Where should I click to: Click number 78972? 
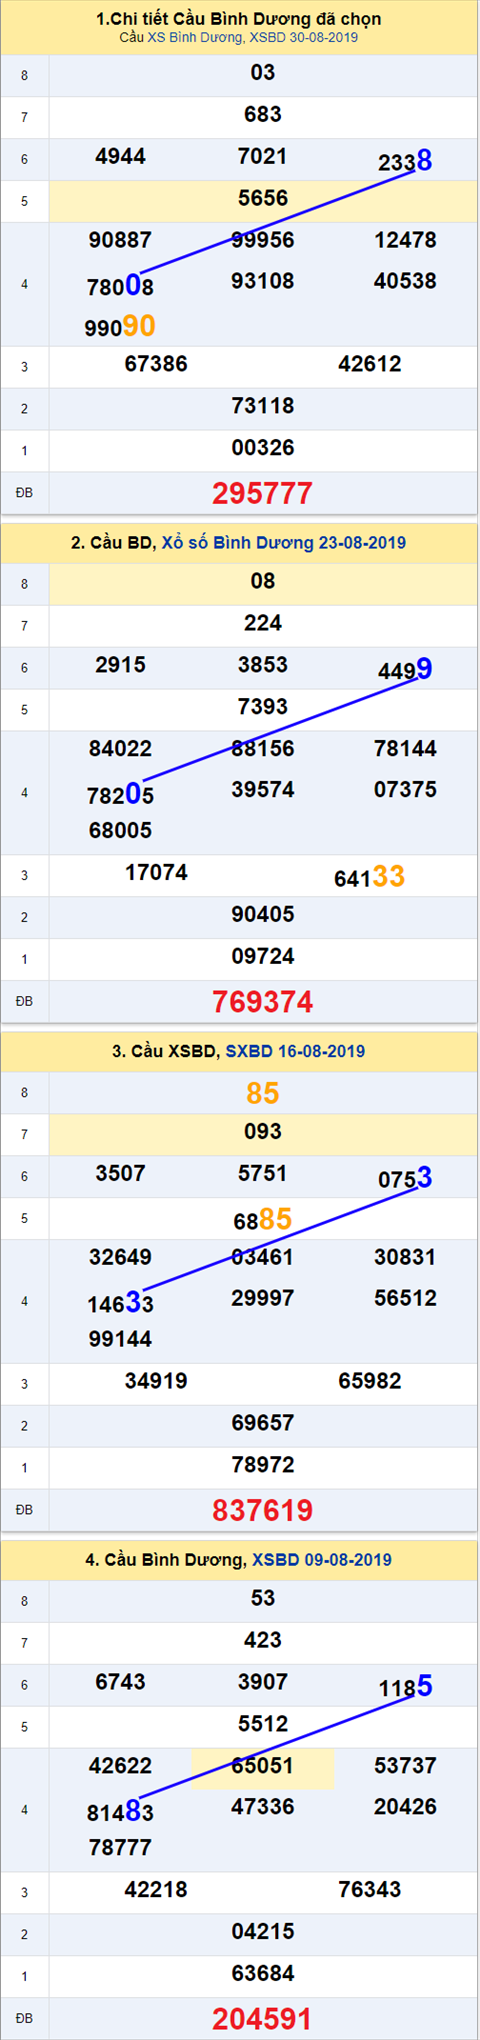coord(263,1465)
